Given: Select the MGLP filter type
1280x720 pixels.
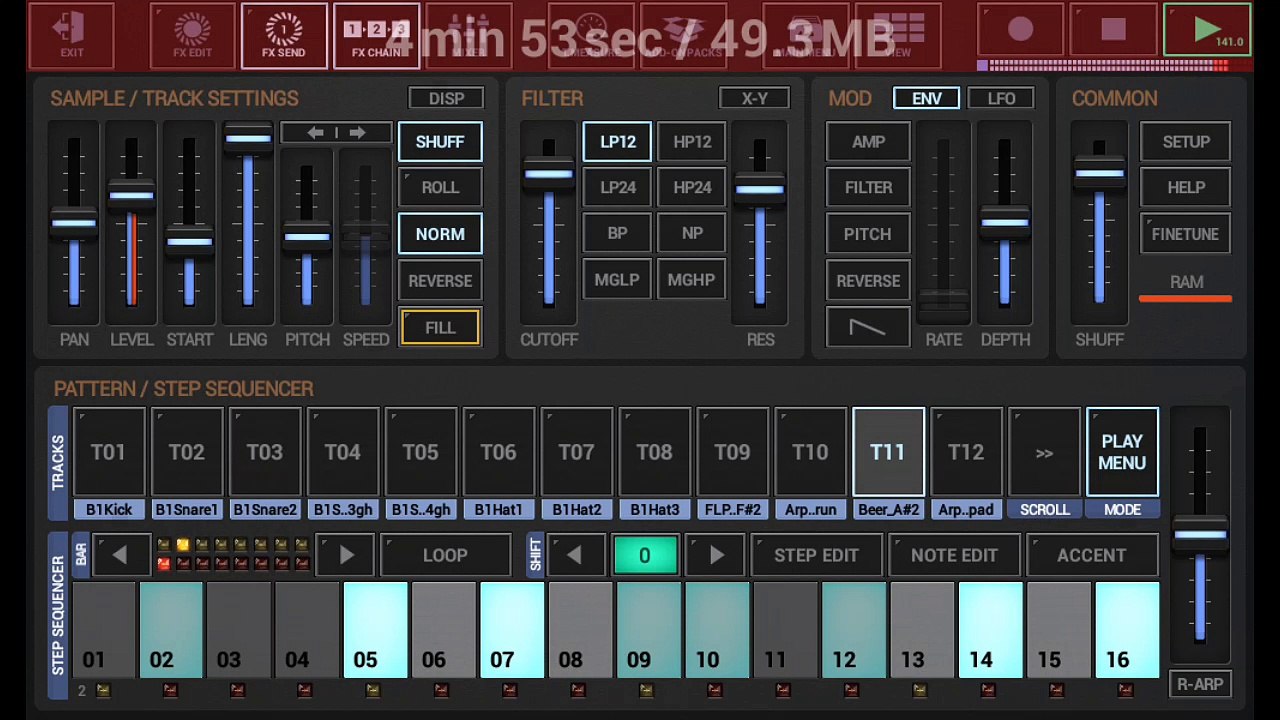Looking at the screenshot, I should 617,280.
